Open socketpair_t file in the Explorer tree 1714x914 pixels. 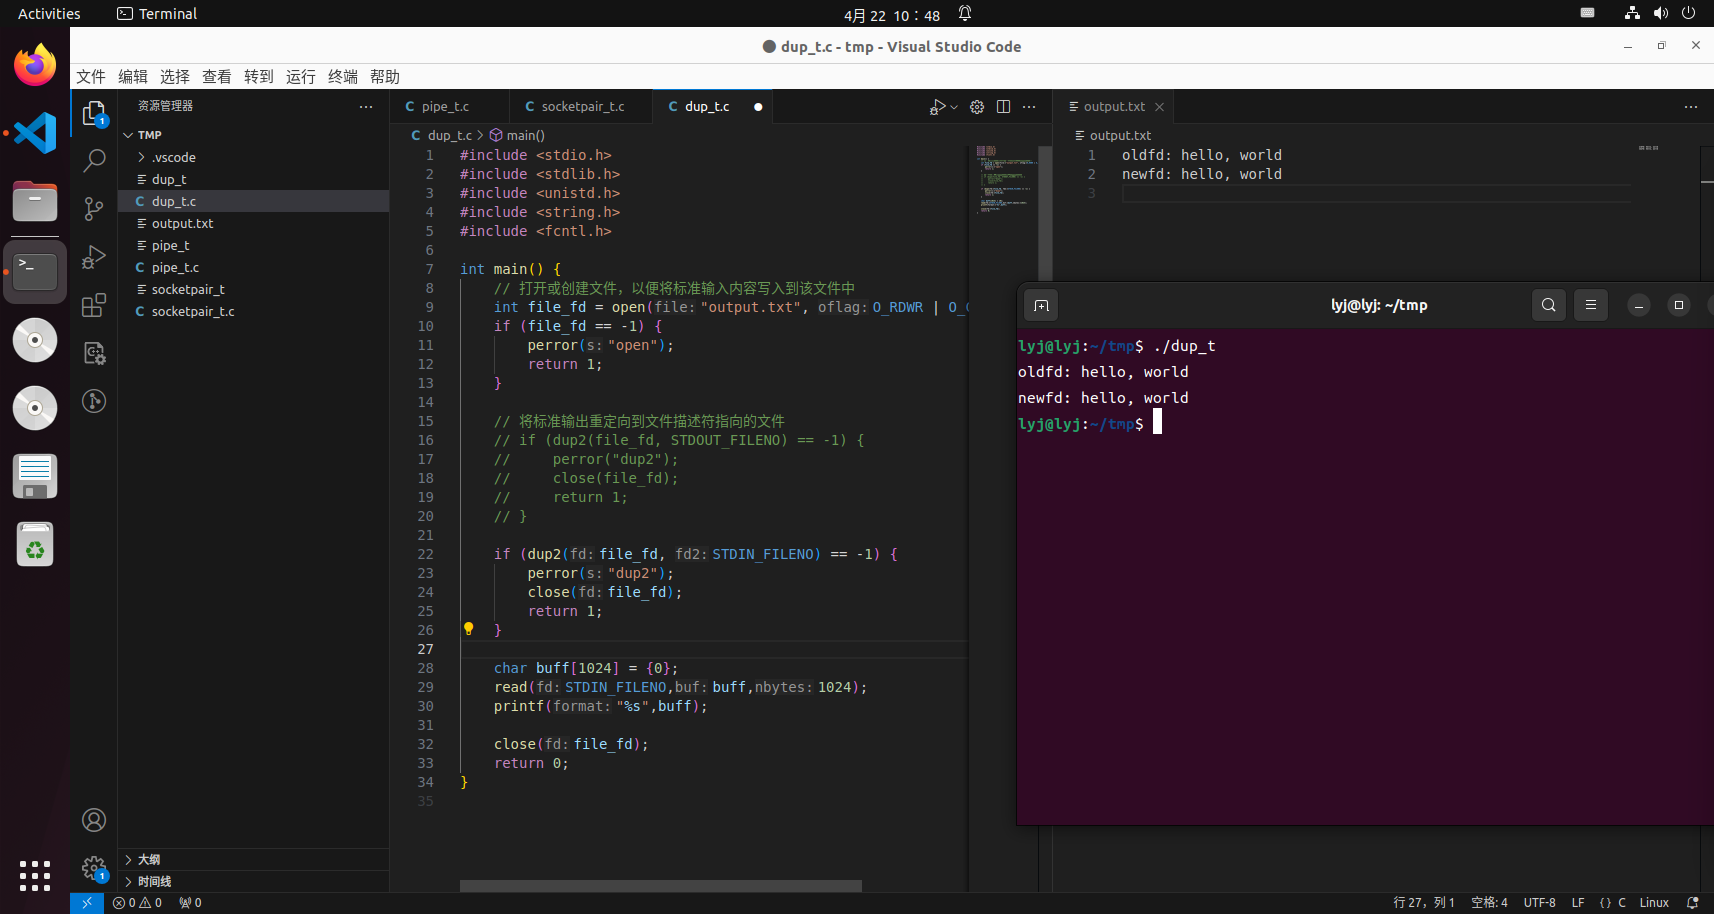point(254,289)
